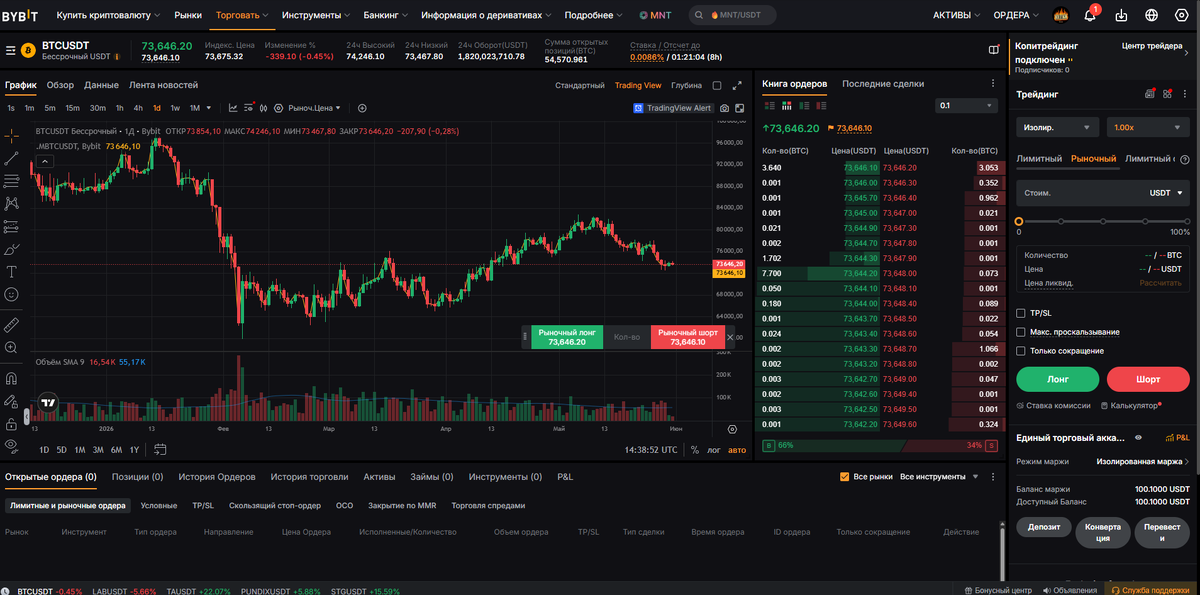This screenshot has height=595, width=1200.
Task: Expand chart to fullscreen arrows icon
Action: tap(738, 85)
